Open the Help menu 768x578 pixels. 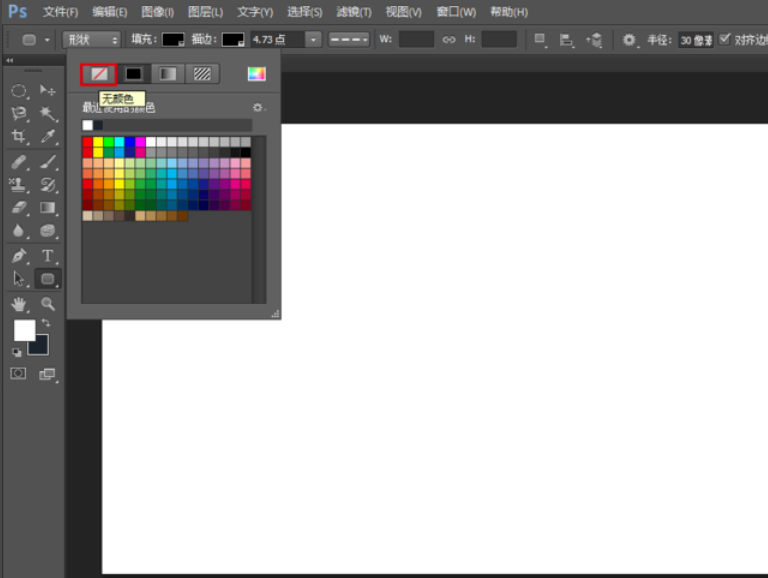tap(509, 12)
